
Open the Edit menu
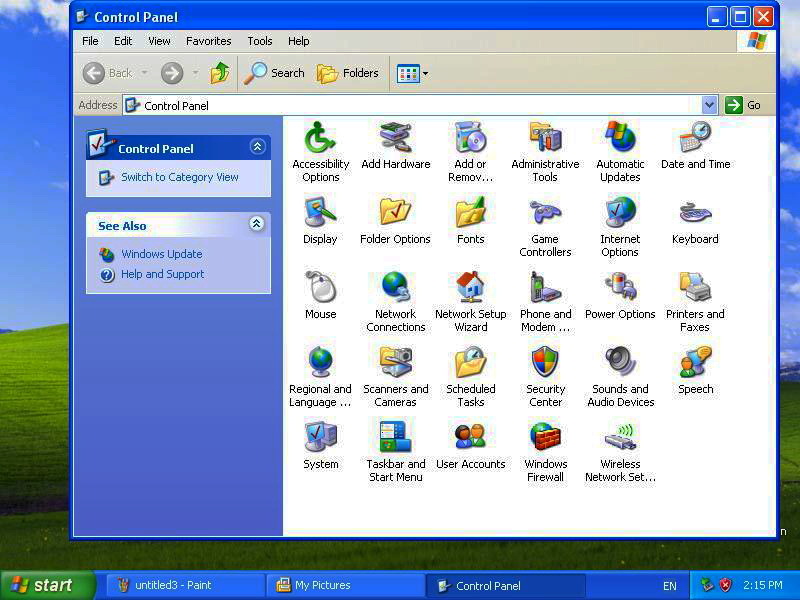(x=122, y=41)
